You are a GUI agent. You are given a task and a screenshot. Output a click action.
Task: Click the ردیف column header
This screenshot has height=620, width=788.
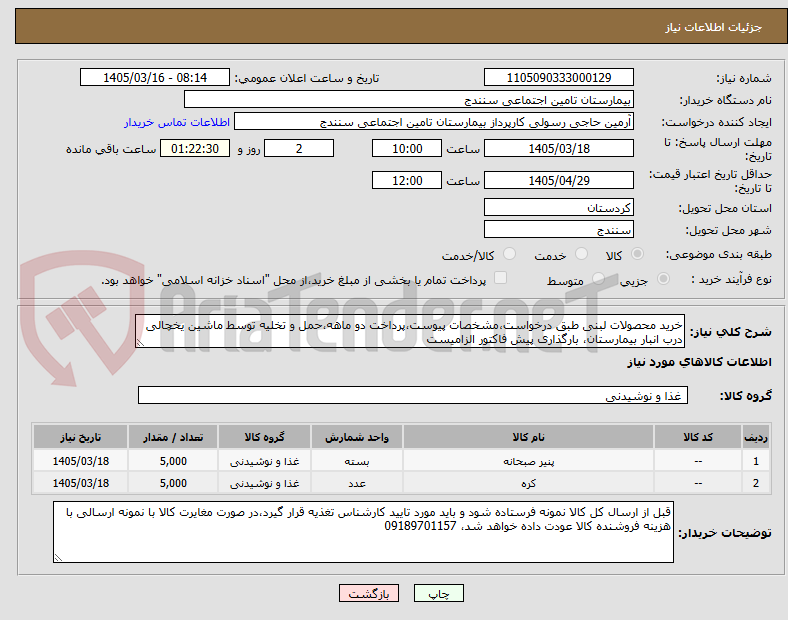[x=756, y=437]
